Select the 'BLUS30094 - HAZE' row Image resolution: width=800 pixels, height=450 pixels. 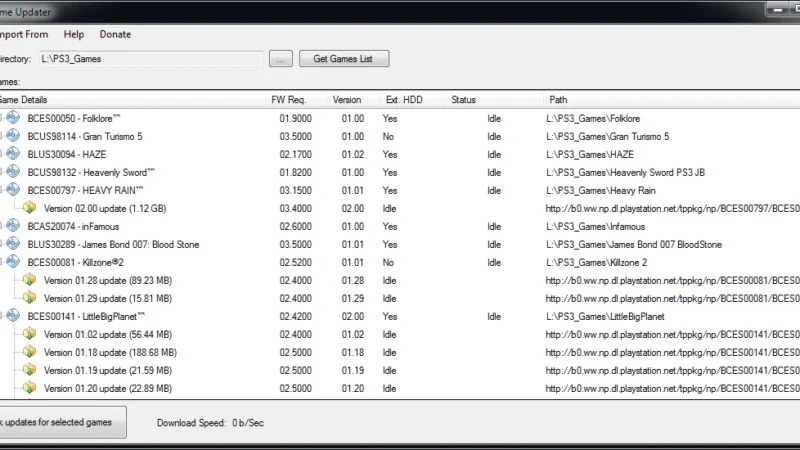[67, 154]
